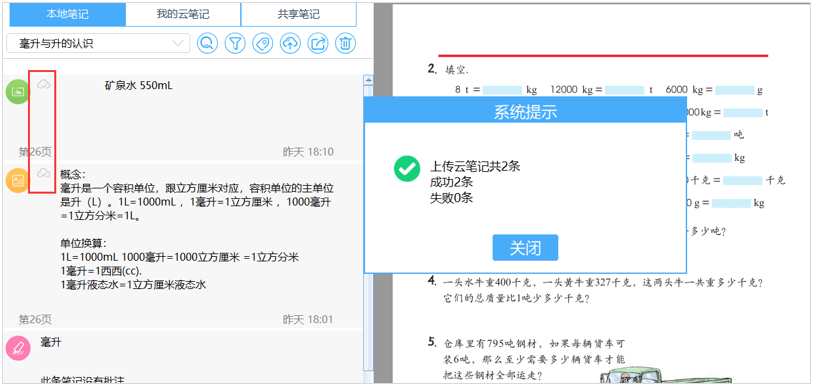The width and height of the screenshot is (816, 388).
Task: Open the 共享笔记 tab
Action: [x=299, y=15]
